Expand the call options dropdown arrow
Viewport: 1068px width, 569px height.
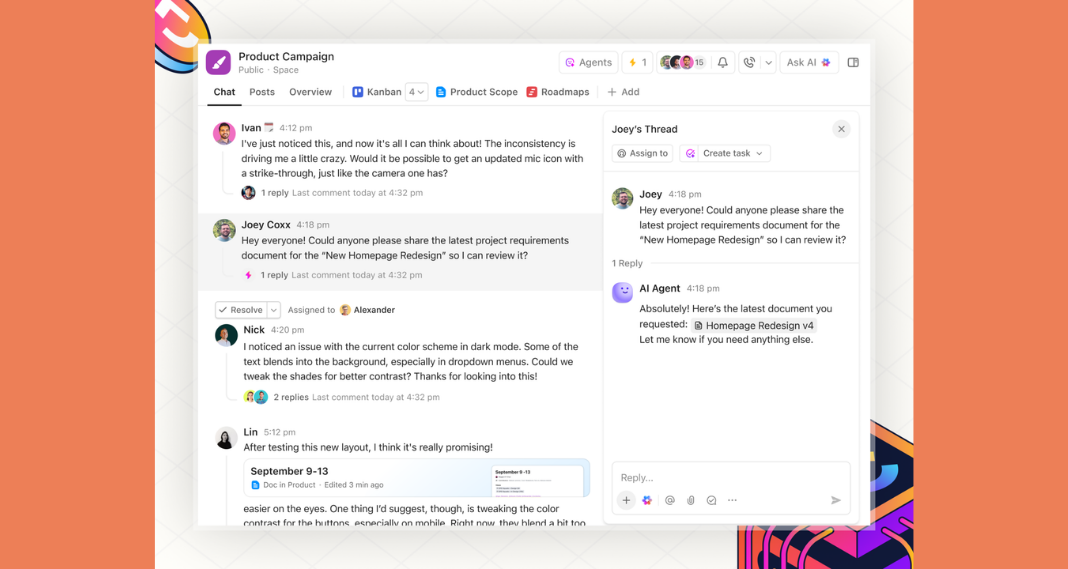[768, 62]
